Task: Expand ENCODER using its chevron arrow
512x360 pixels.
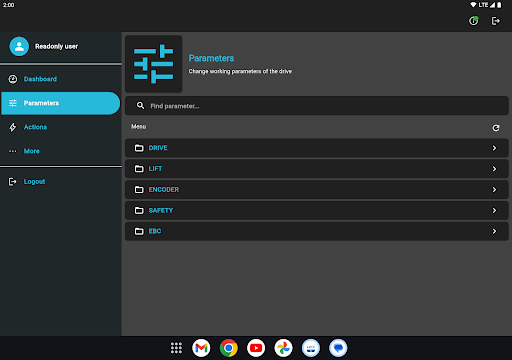Action: click(x=494, y=190)
